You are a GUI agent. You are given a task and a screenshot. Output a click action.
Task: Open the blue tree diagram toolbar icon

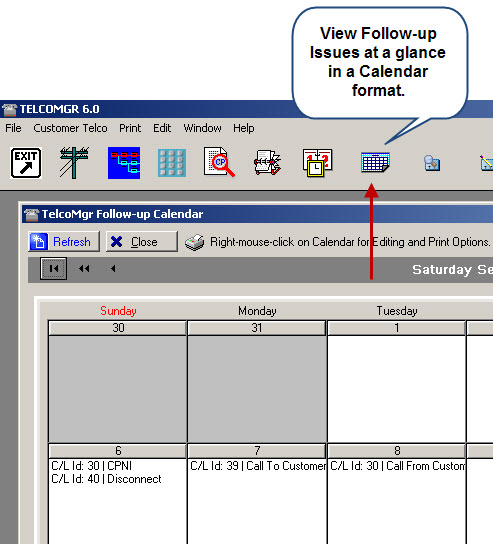click(124, 163)
